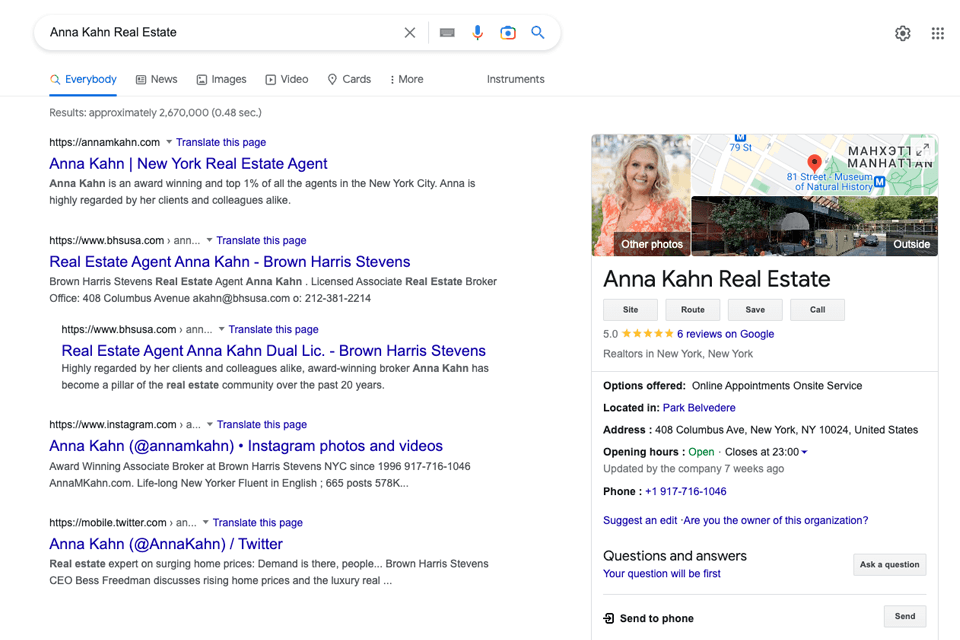
Task: Translate the indented bhsusa.com result page
Action: pos(274,329)
